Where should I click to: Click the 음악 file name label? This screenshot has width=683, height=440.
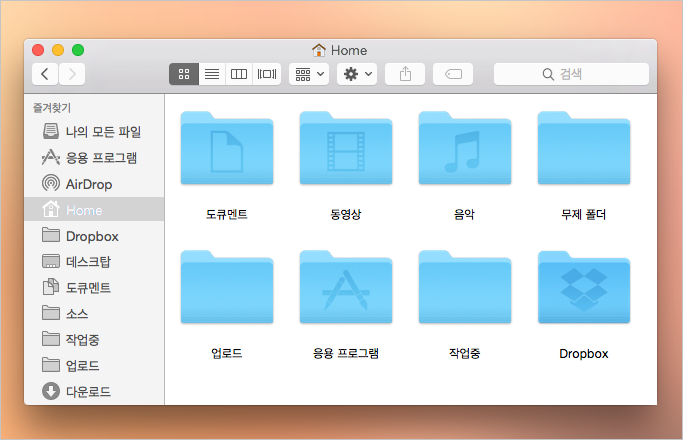tap(465, 214)
